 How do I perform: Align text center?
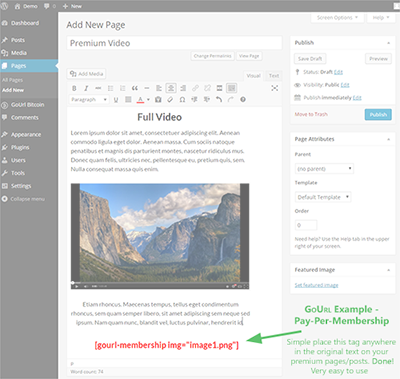[x=171, y=88]
